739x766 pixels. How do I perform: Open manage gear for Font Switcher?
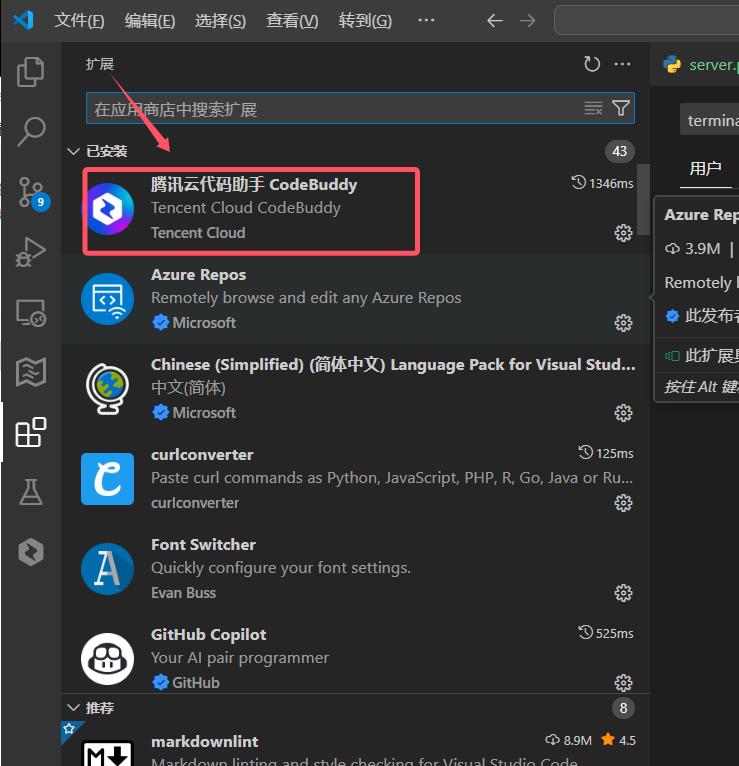coord(623,593)
